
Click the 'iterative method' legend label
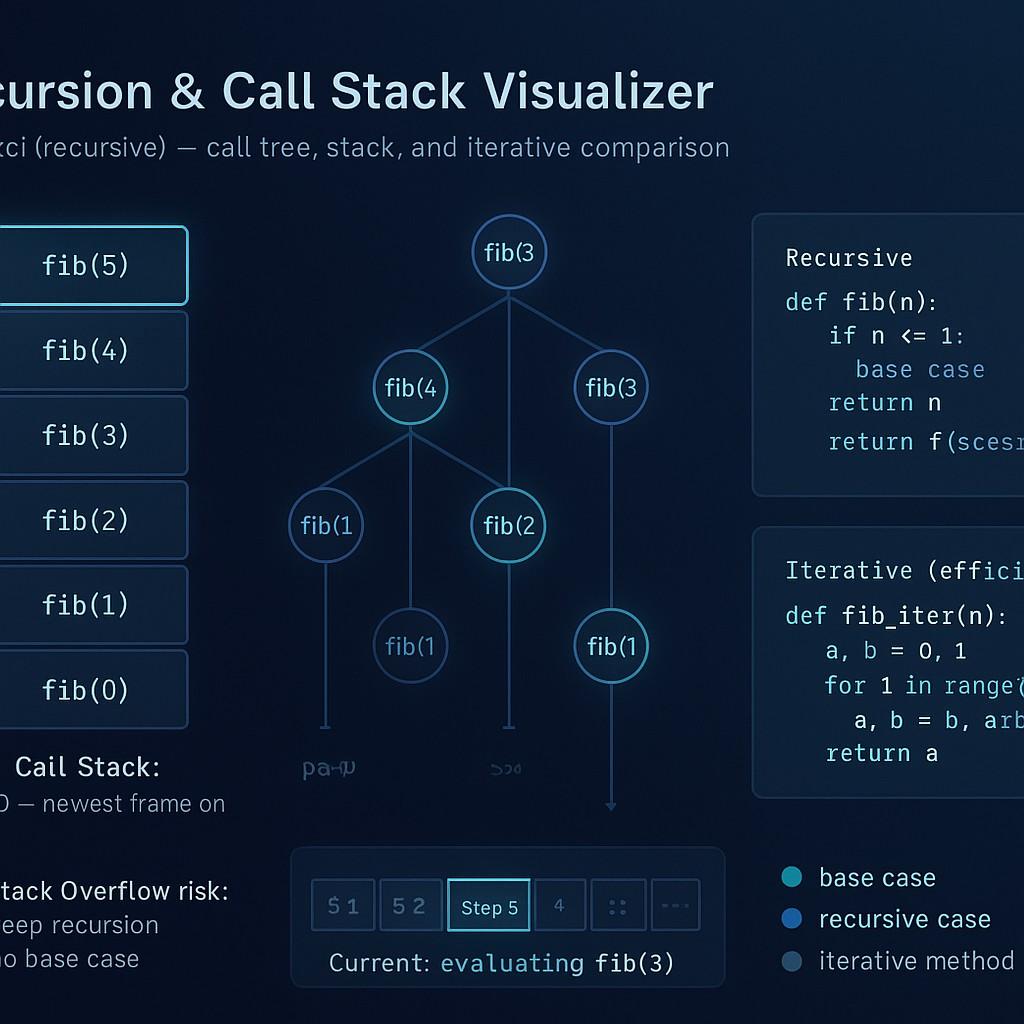[916, 961]
